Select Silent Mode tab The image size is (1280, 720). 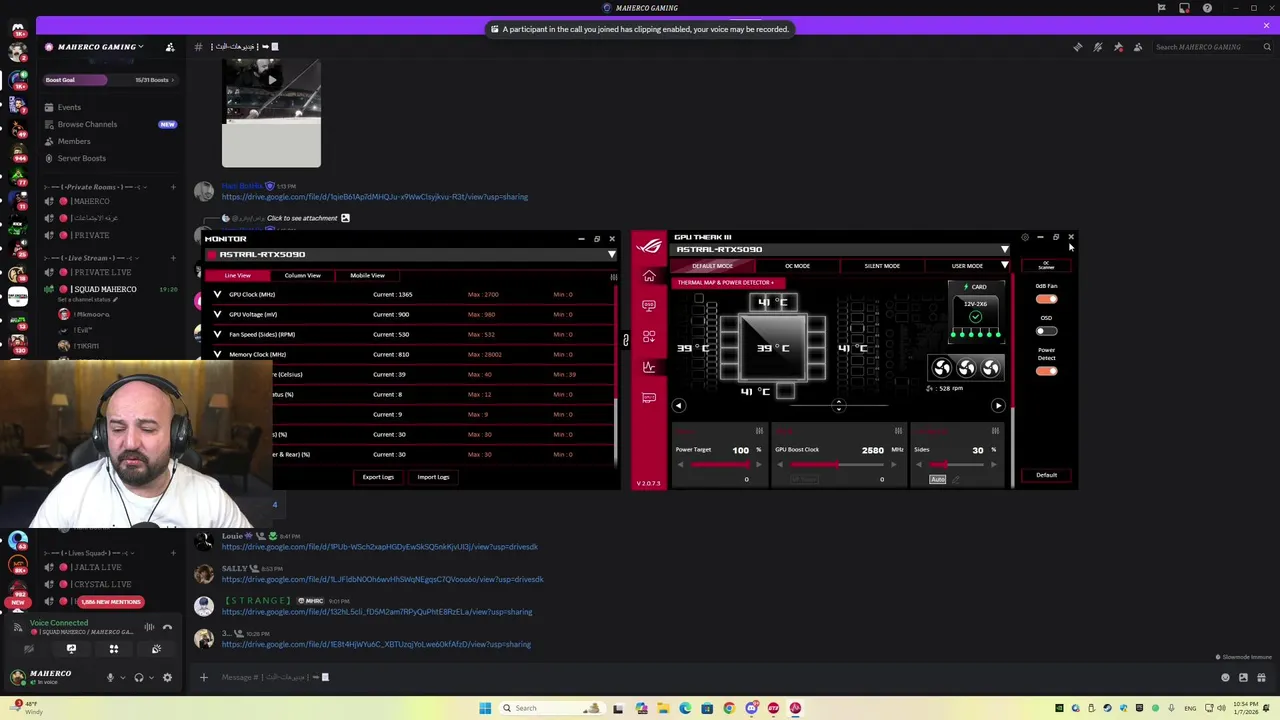[882, 266]
